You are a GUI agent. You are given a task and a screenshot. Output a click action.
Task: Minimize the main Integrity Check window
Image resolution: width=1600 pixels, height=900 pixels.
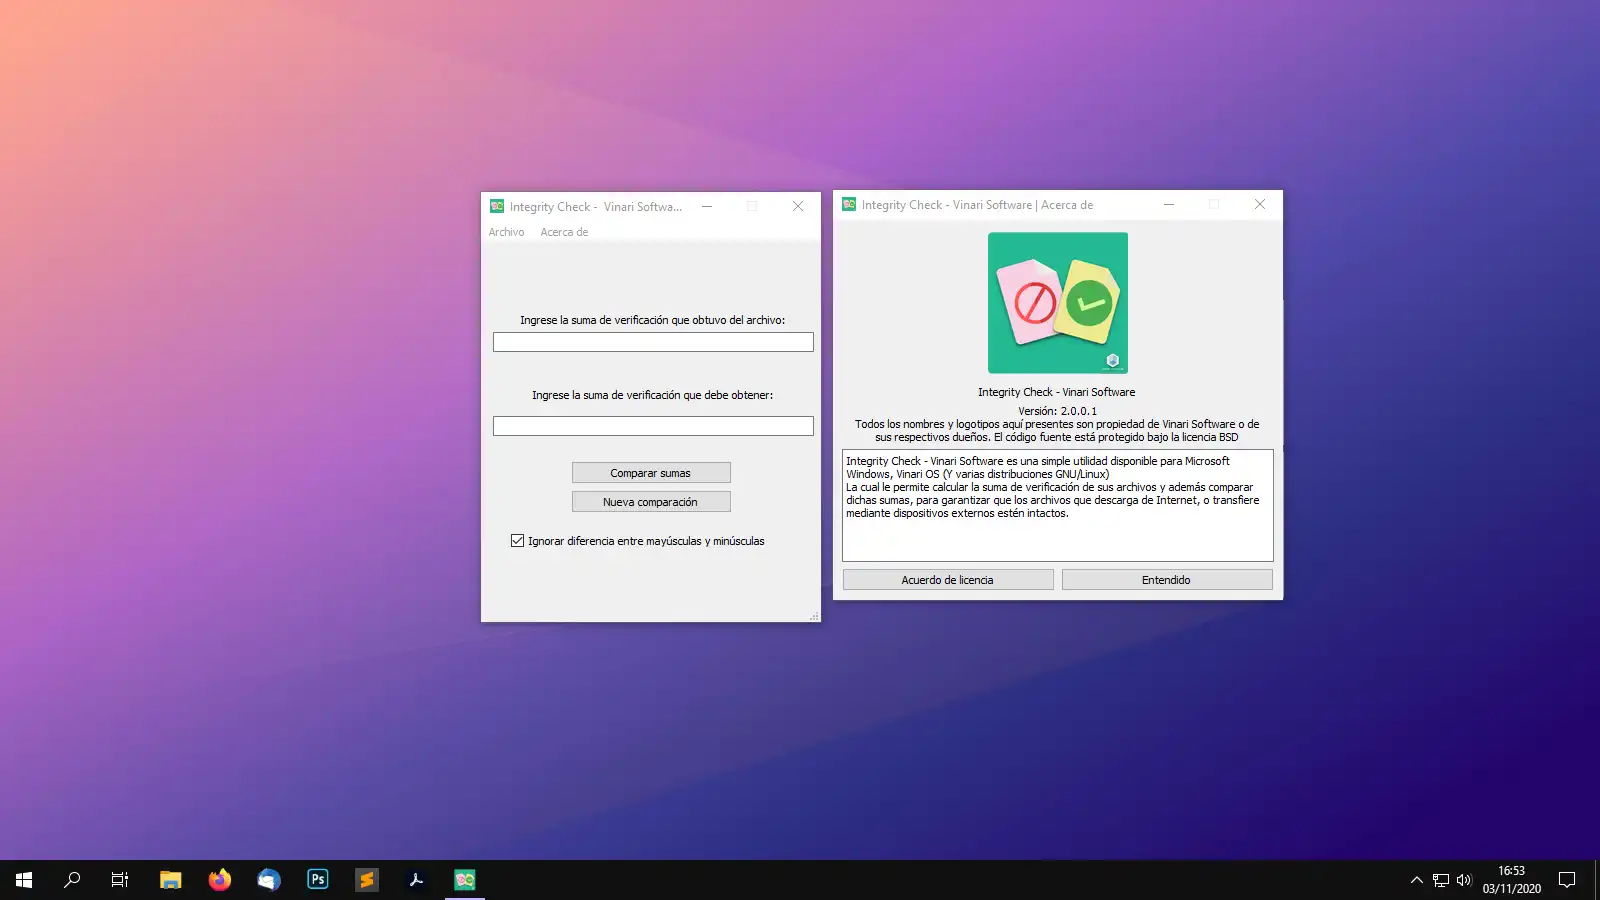(707, 206)
